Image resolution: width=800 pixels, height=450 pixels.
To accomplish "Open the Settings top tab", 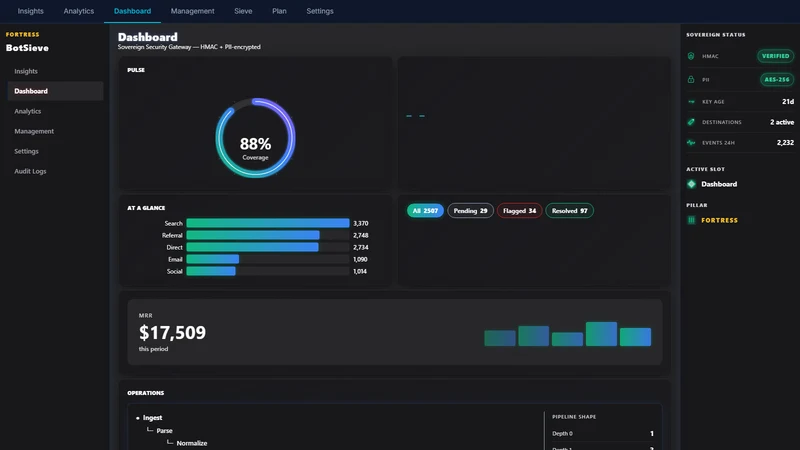I will click(320, 11).
